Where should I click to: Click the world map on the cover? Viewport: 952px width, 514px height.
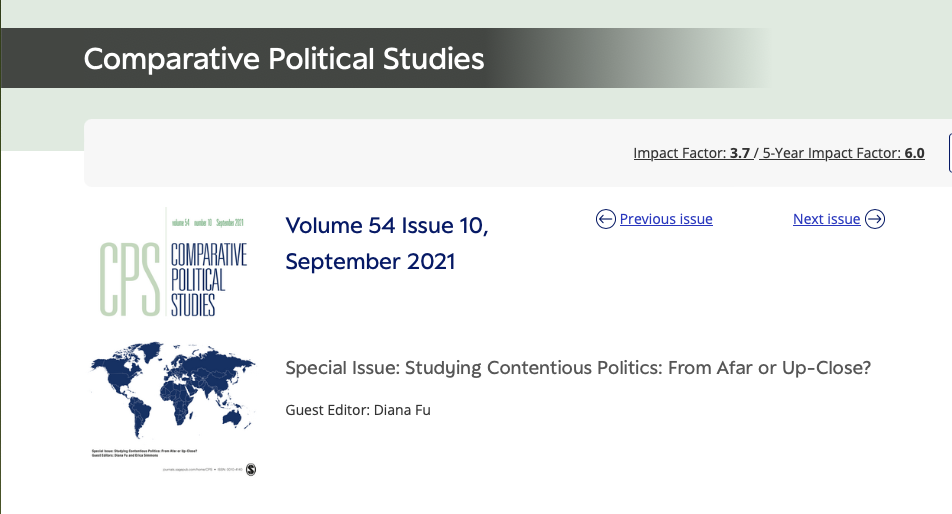click(173, 390)
